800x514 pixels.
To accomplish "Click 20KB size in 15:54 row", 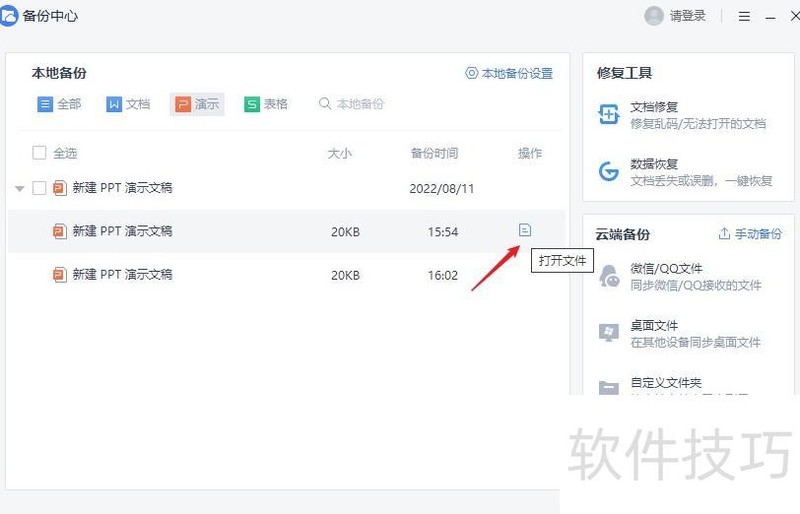I will pos(345,232).
